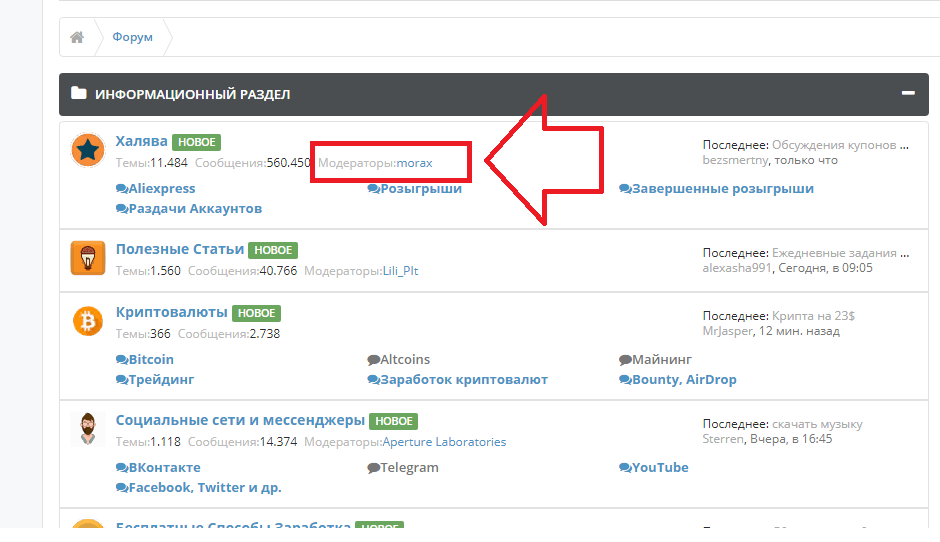Open the Форум breadcrumb link
The height and width of the screenshot is (542, 940).
(132, 37)
